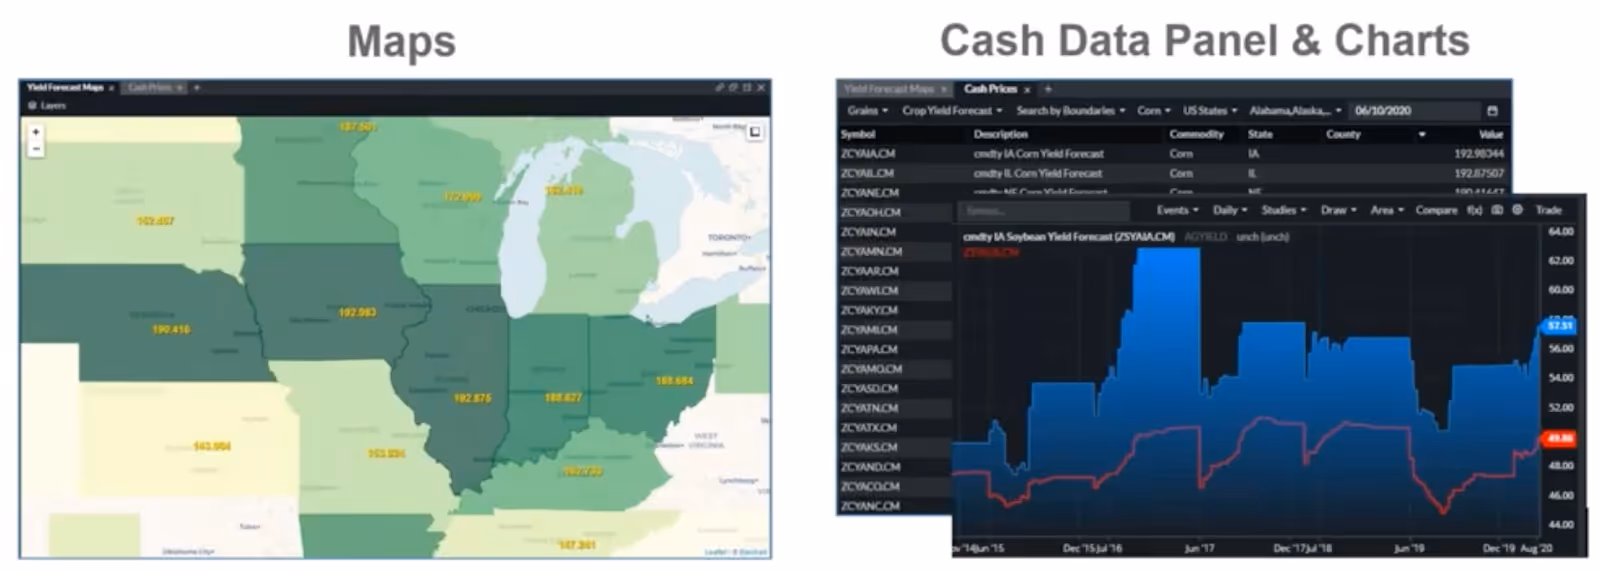Sort by the Commodity column header

(x=1196, y=134)
